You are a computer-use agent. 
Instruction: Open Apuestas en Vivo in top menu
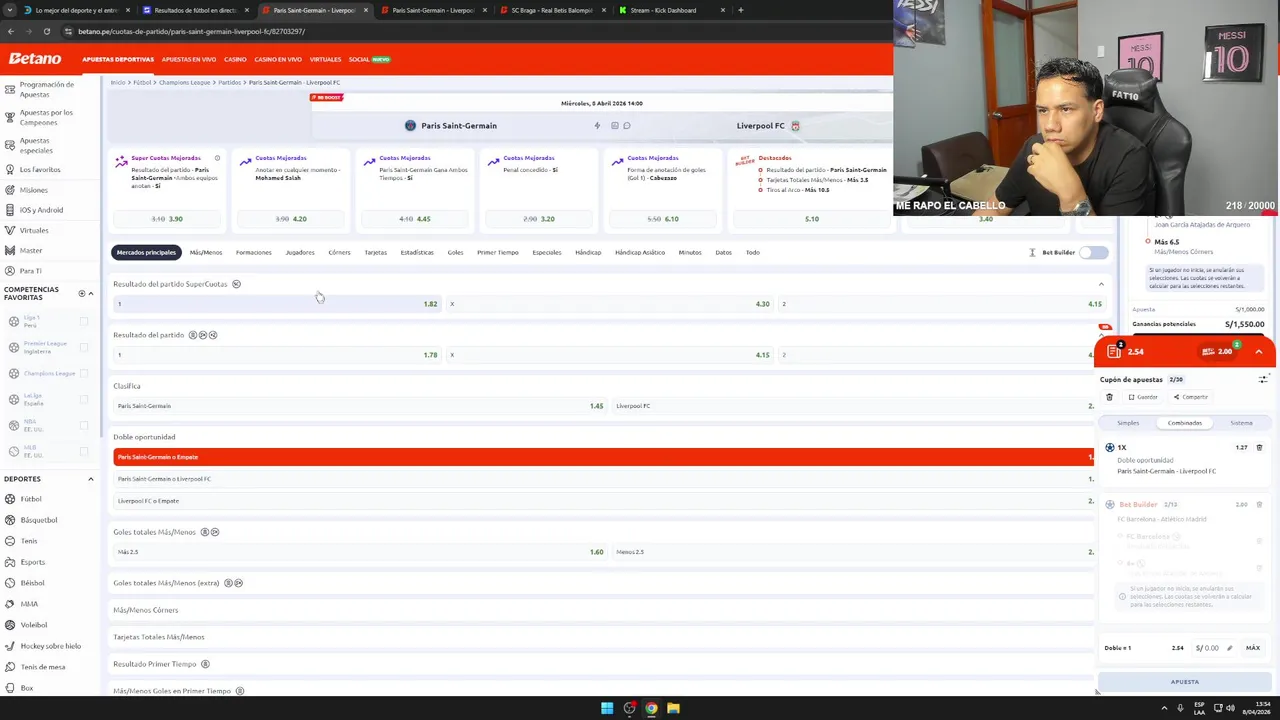(189, 59)
